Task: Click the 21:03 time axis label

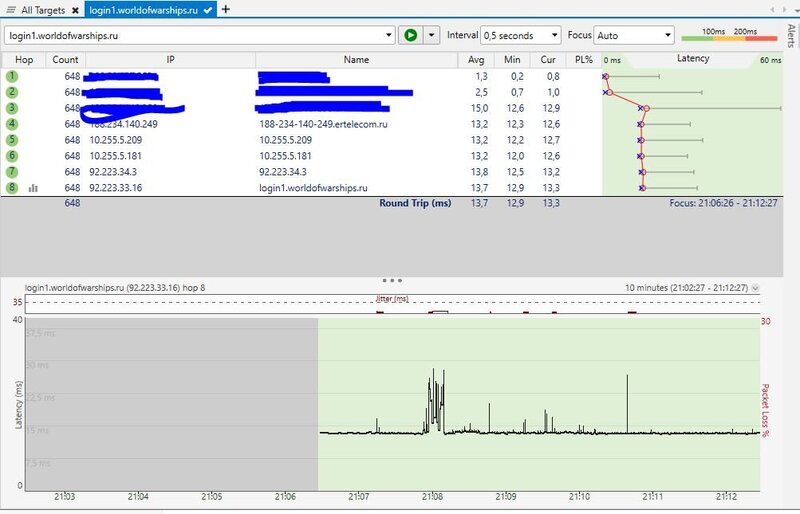Action: point(65,496)
